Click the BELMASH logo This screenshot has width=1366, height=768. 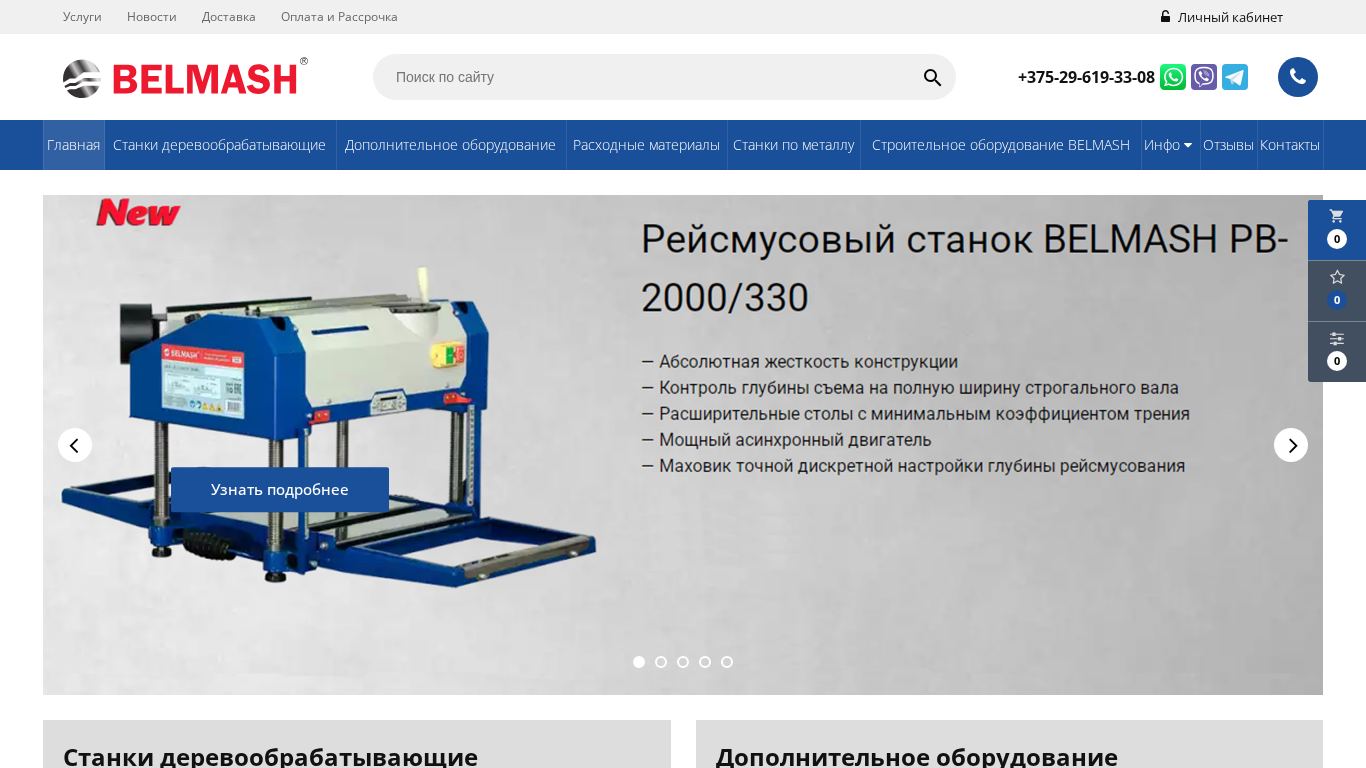pyautogui.click(x=185, y=78)
